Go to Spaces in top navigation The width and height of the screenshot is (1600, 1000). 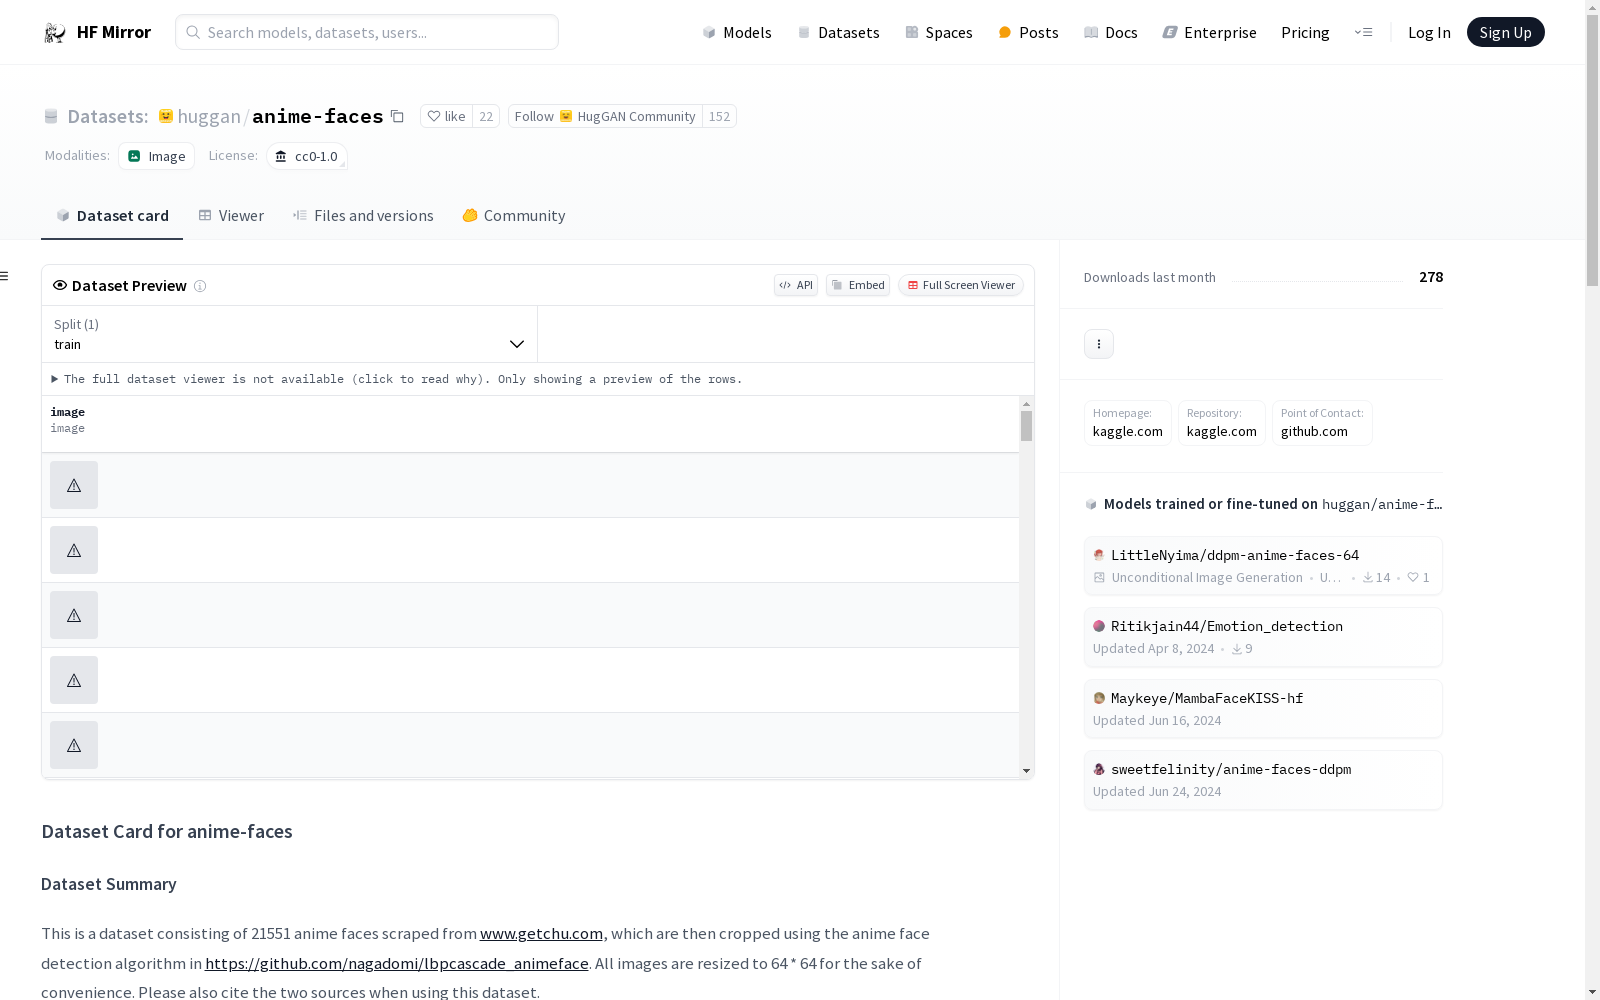tap(939, 32)
